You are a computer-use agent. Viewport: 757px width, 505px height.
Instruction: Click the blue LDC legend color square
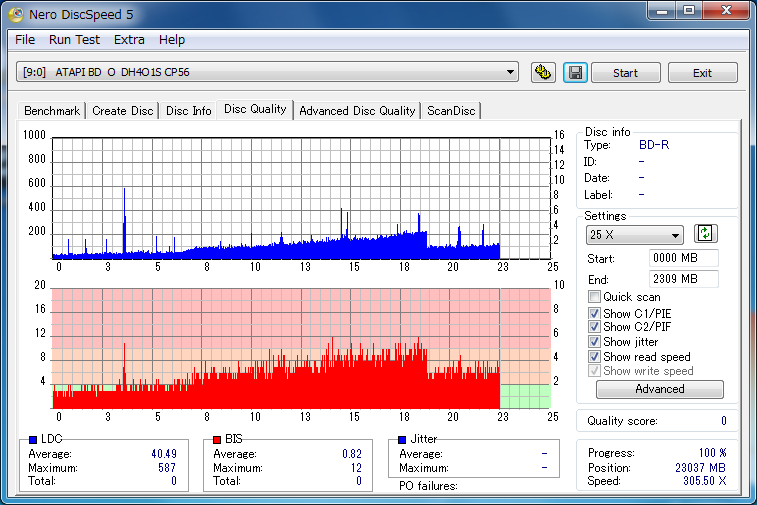pyautogui.click(x=33, y=439)
